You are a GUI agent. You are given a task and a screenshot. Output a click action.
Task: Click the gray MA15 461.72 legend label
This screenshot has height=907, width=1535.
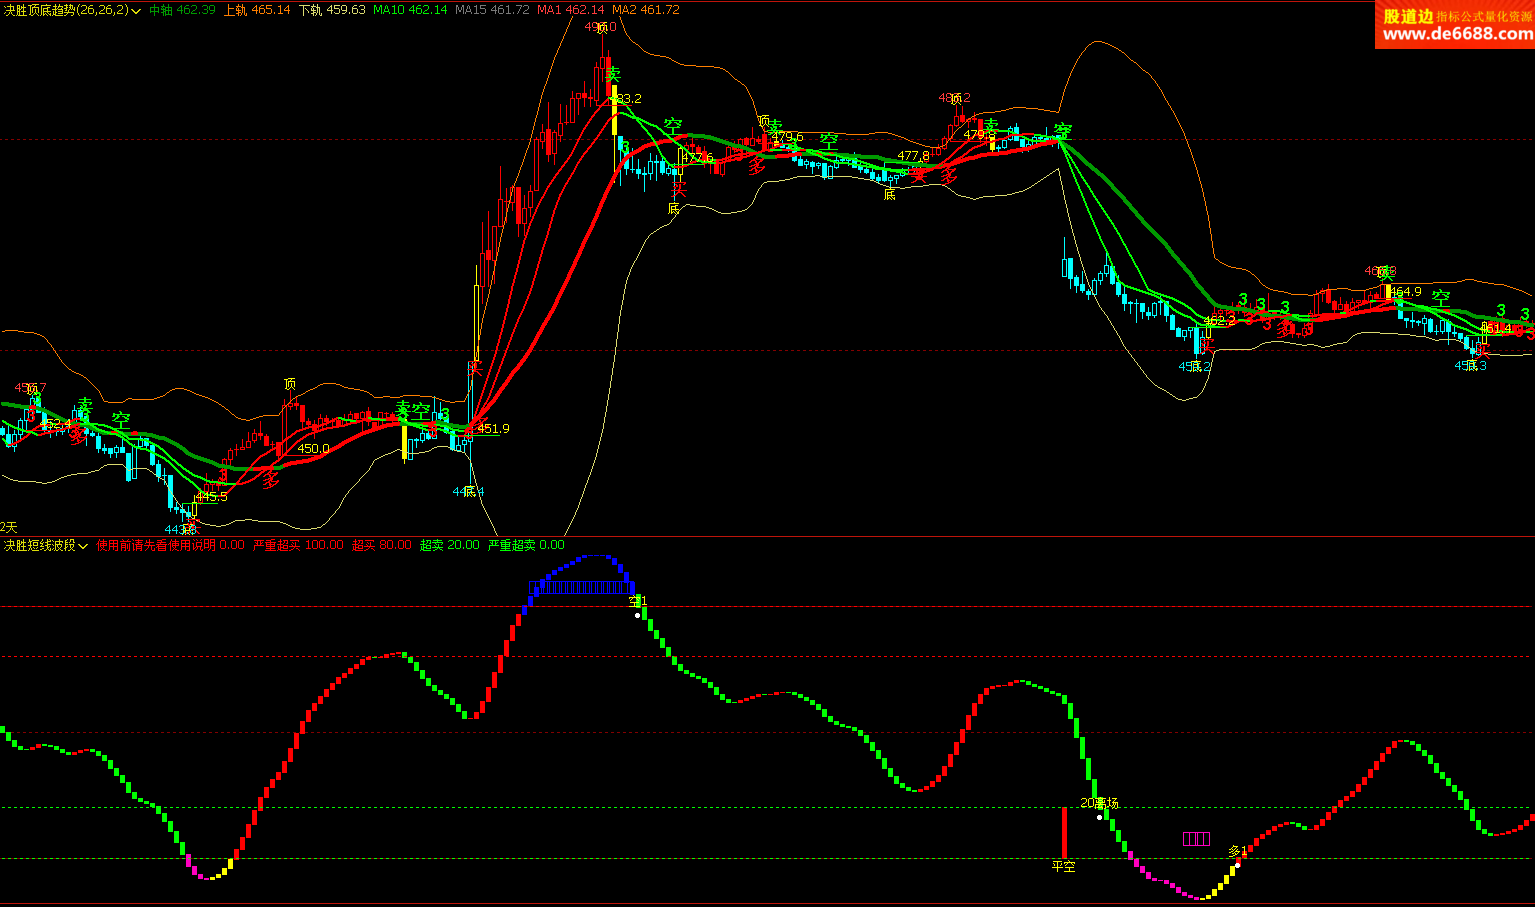coord(491,10)
